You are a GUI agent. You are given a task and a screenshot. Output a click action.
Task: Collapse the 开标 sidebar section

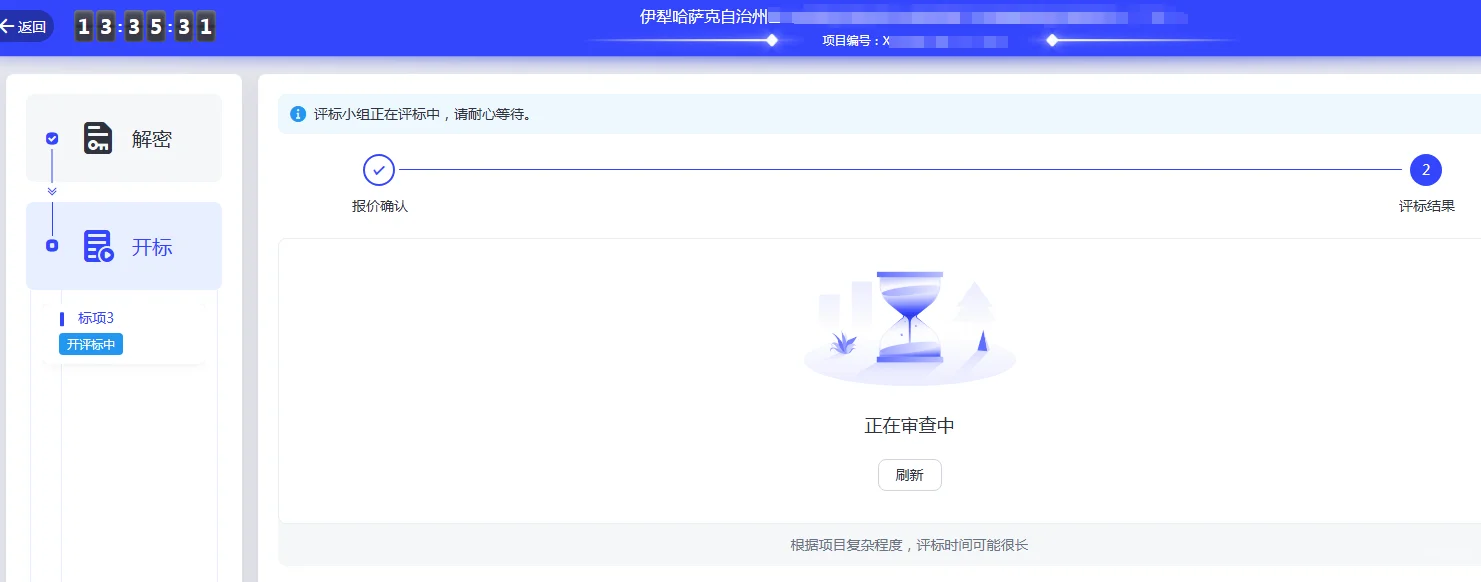click(124, 245)
